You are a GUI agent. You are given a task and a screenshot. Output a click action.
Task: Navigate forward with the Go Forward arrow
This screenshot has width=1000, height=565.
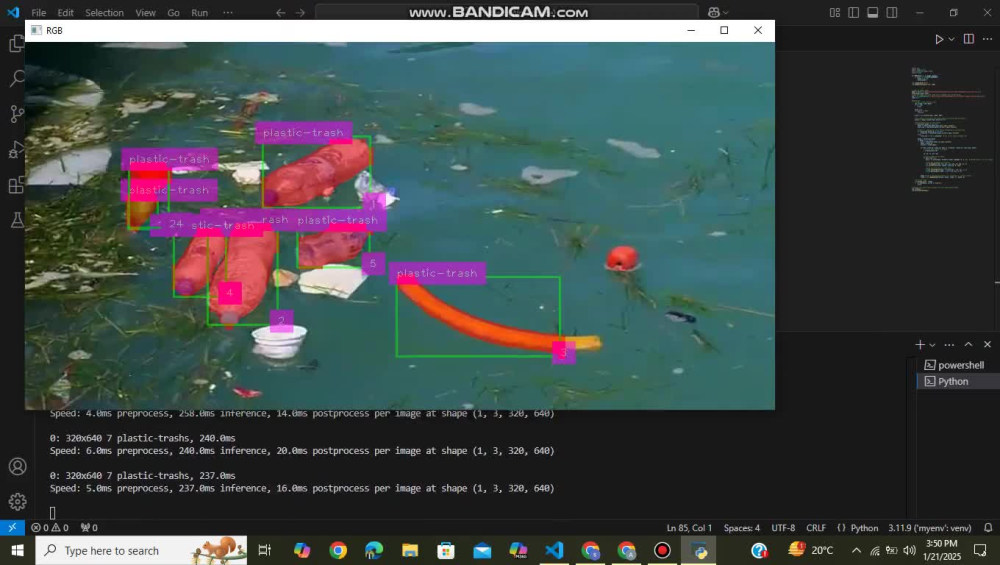(x=300, y=12)
